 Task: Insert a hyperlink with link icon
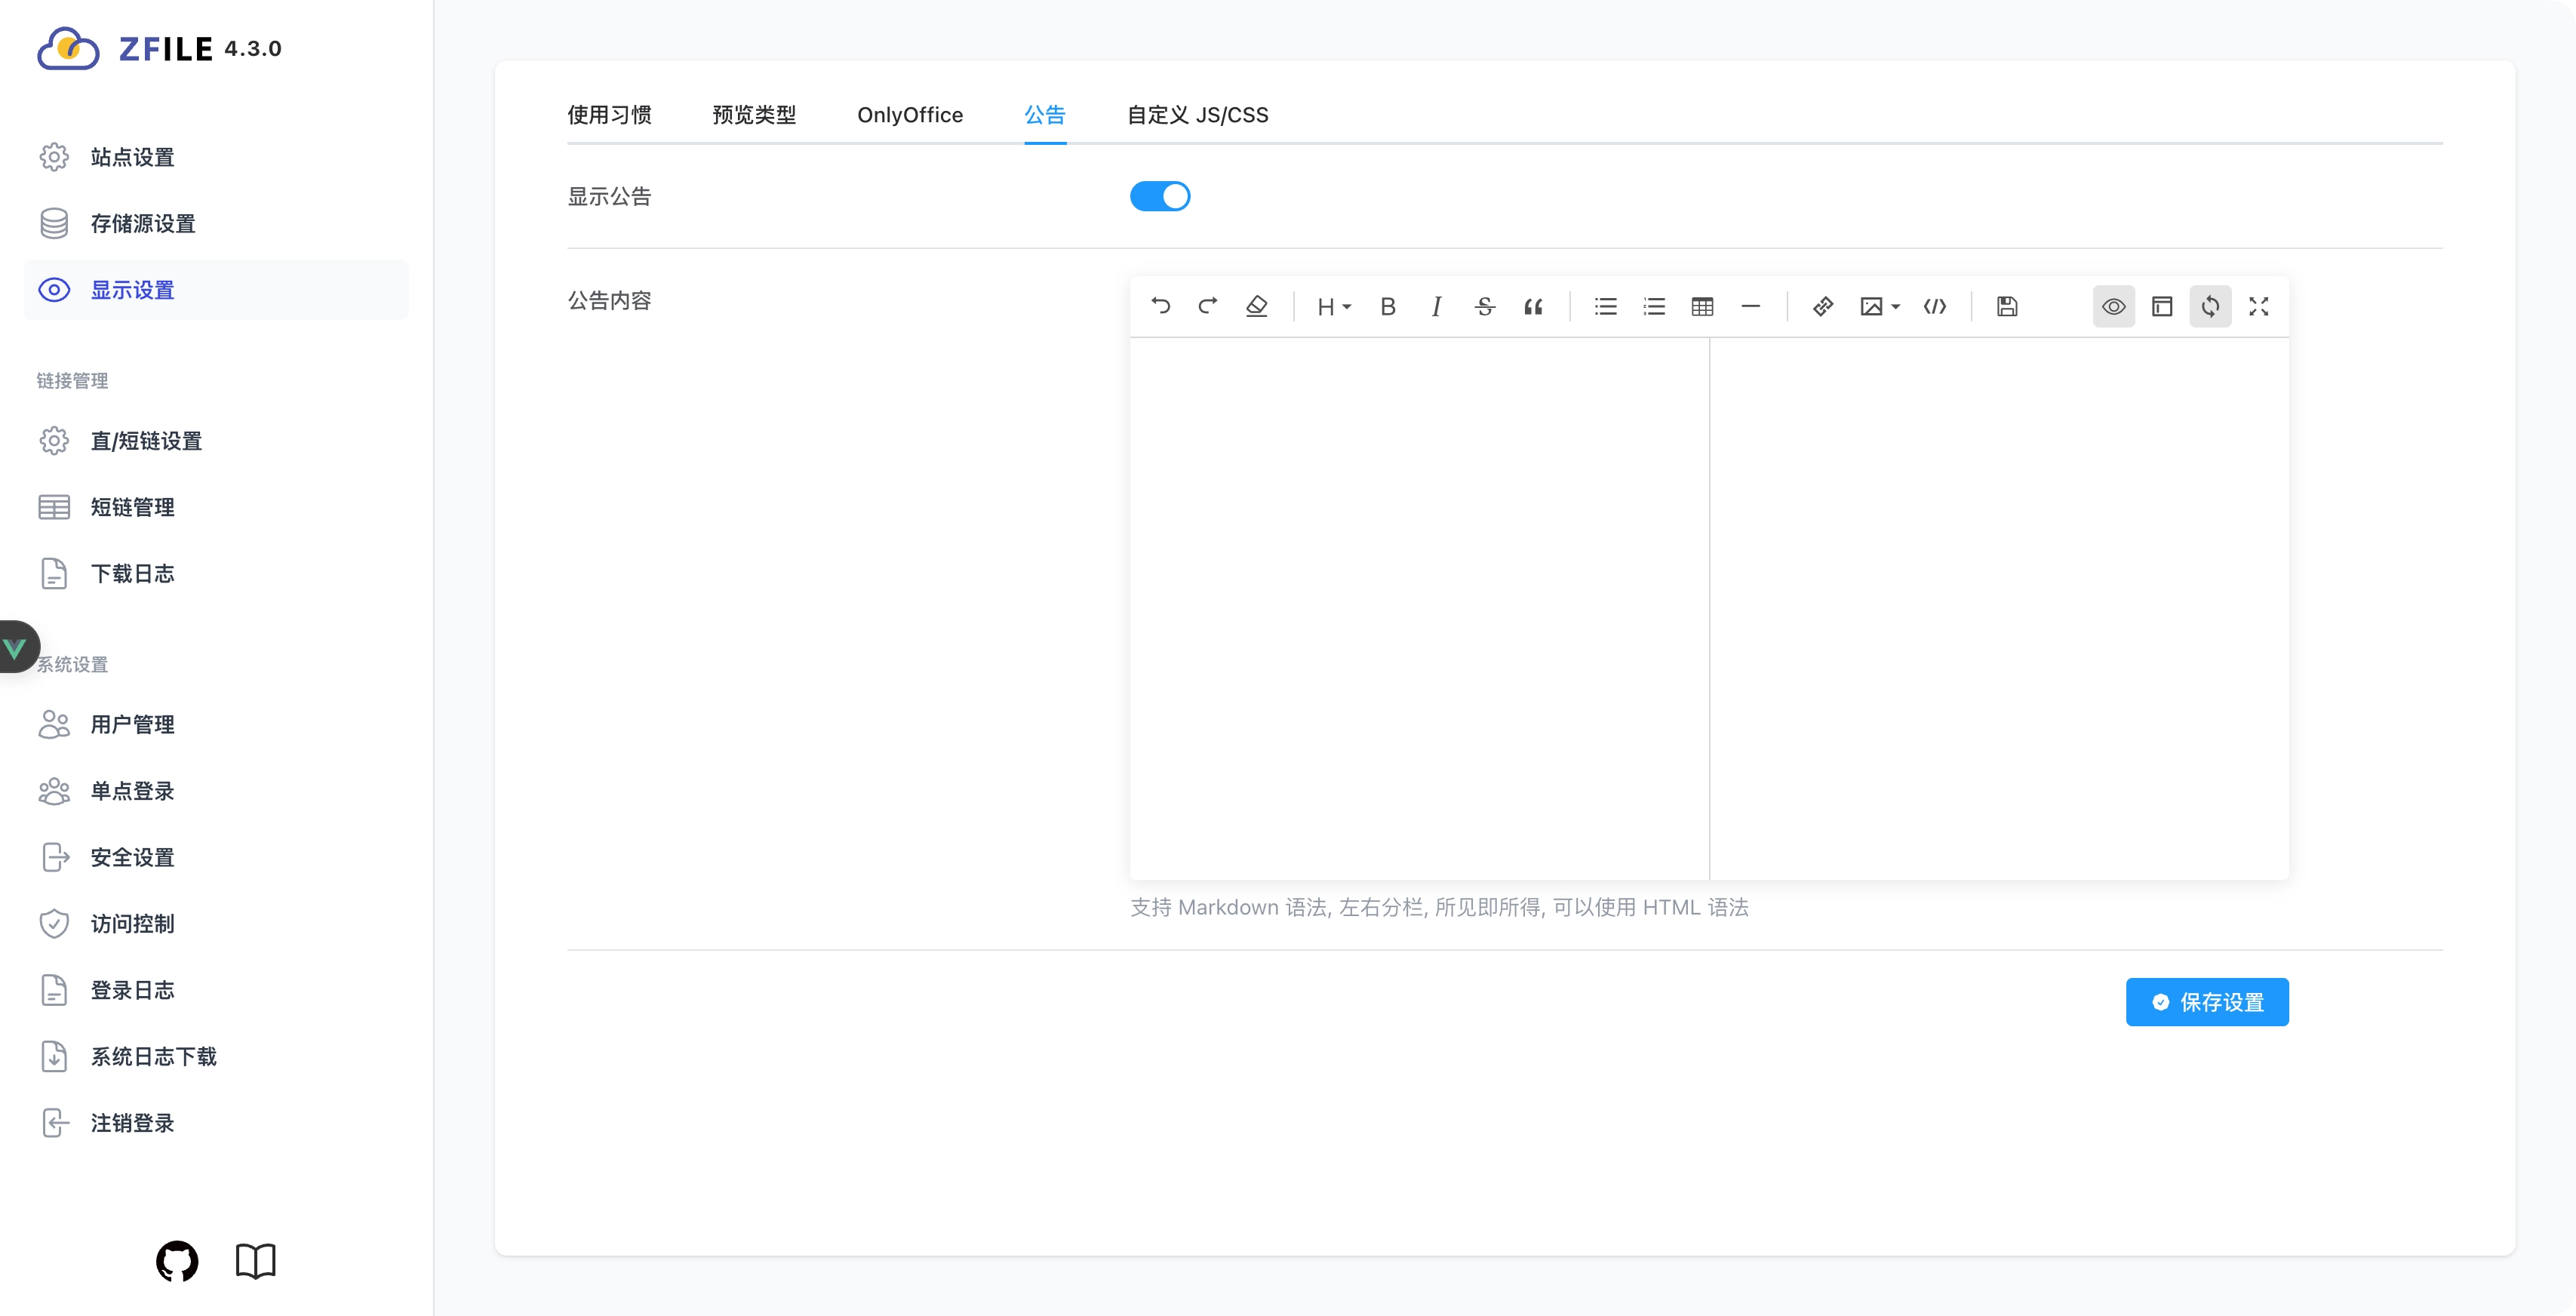click(x=1823, y=306)
